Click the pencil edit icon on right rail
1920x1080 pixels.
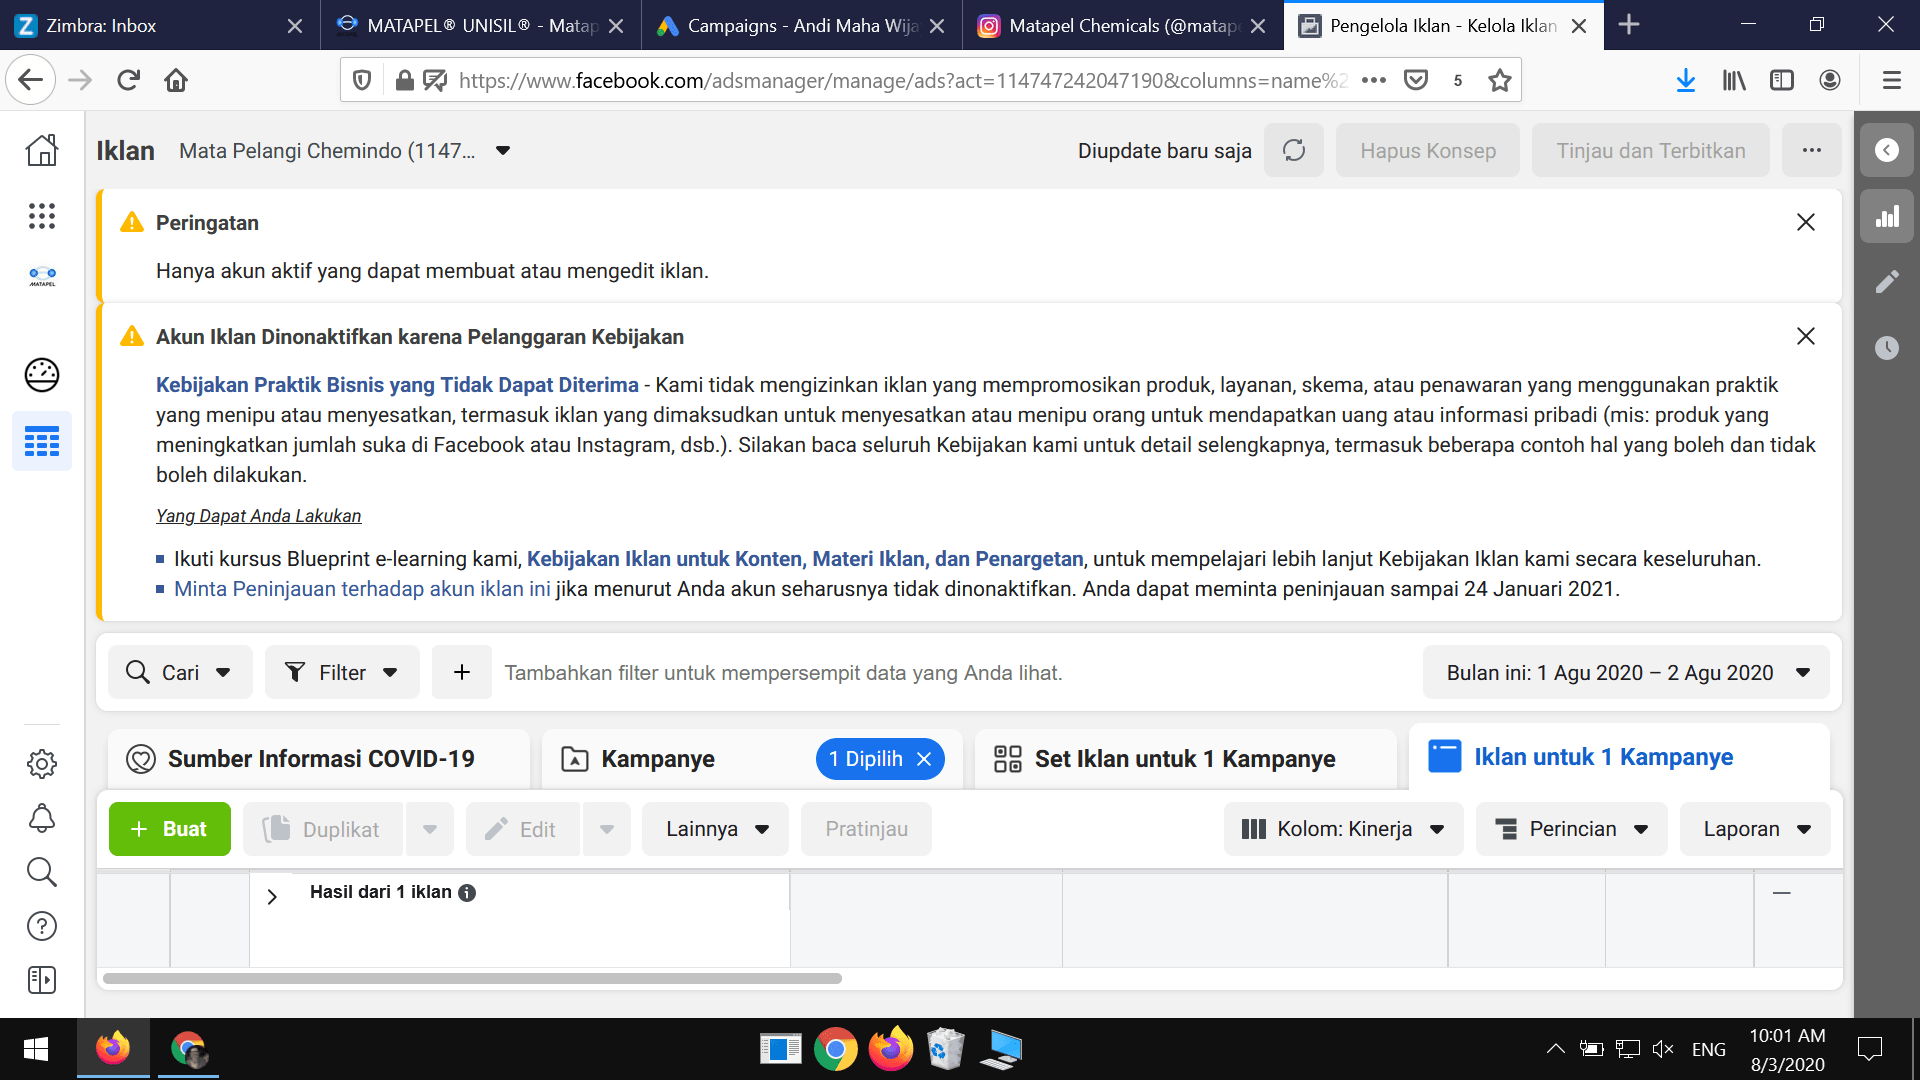[1886, 282]
